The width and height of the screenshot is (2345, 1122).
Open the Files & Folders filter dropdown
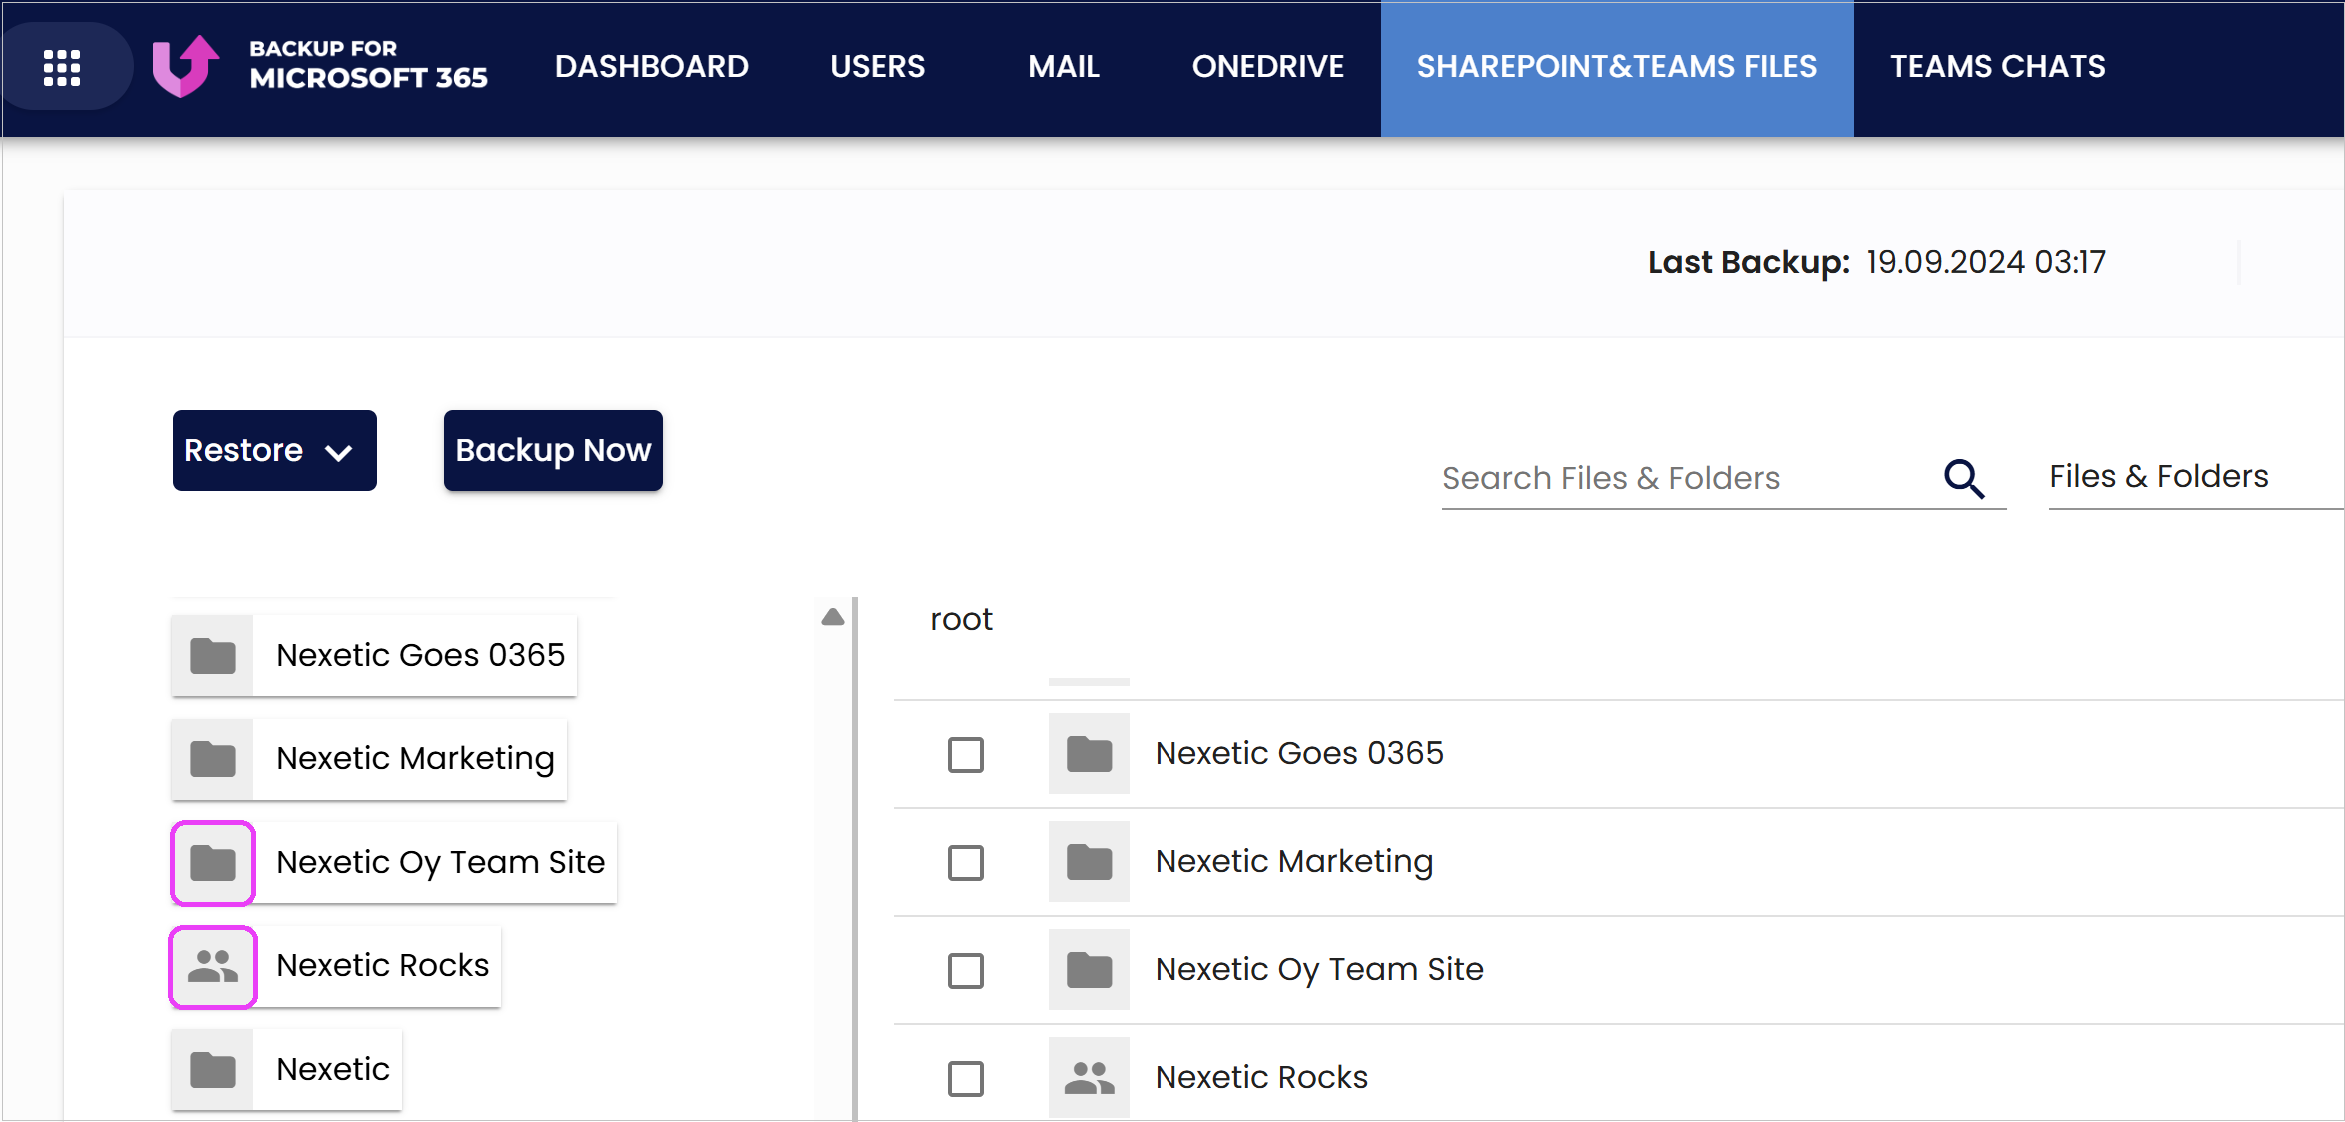click(x=2195, y=477)
